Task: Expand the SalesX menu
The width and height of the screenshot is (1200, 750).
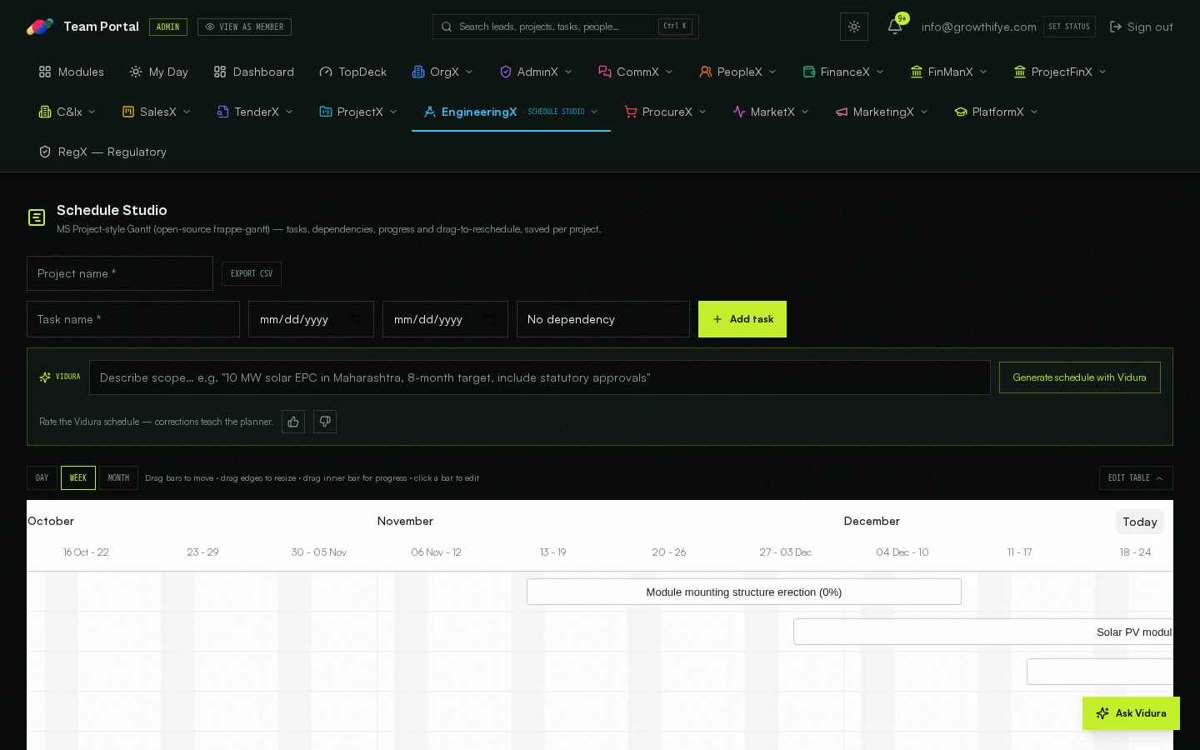Action: point(157,112)
